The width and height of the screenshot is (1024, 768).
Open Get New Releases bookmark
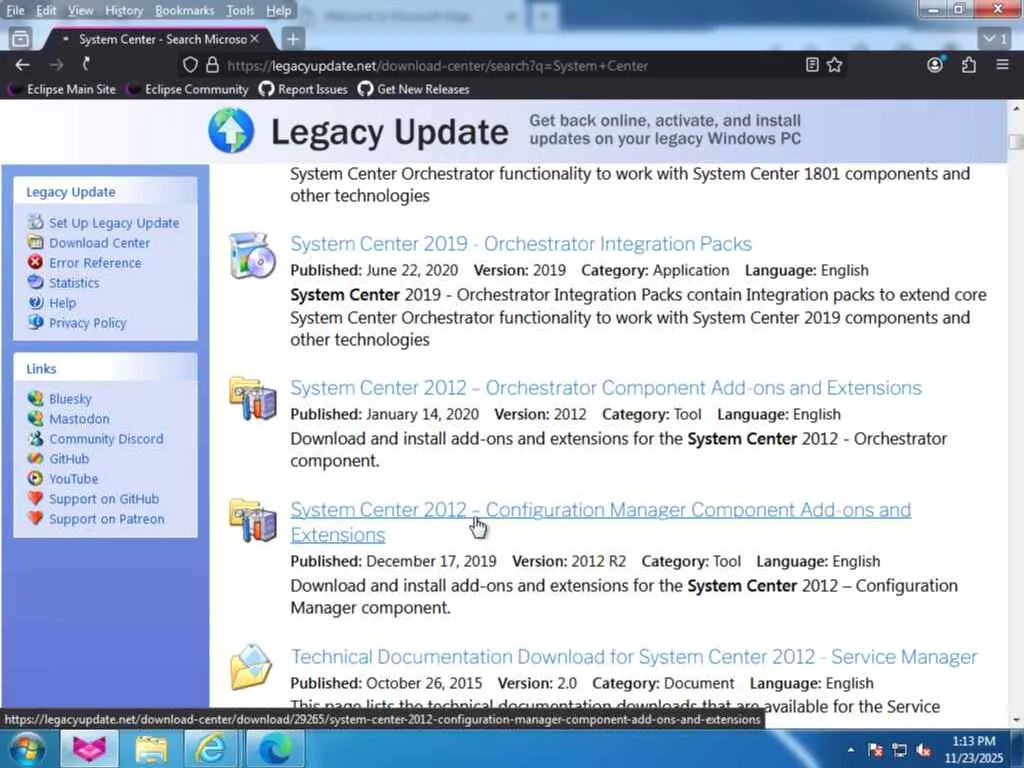[414, 89]
